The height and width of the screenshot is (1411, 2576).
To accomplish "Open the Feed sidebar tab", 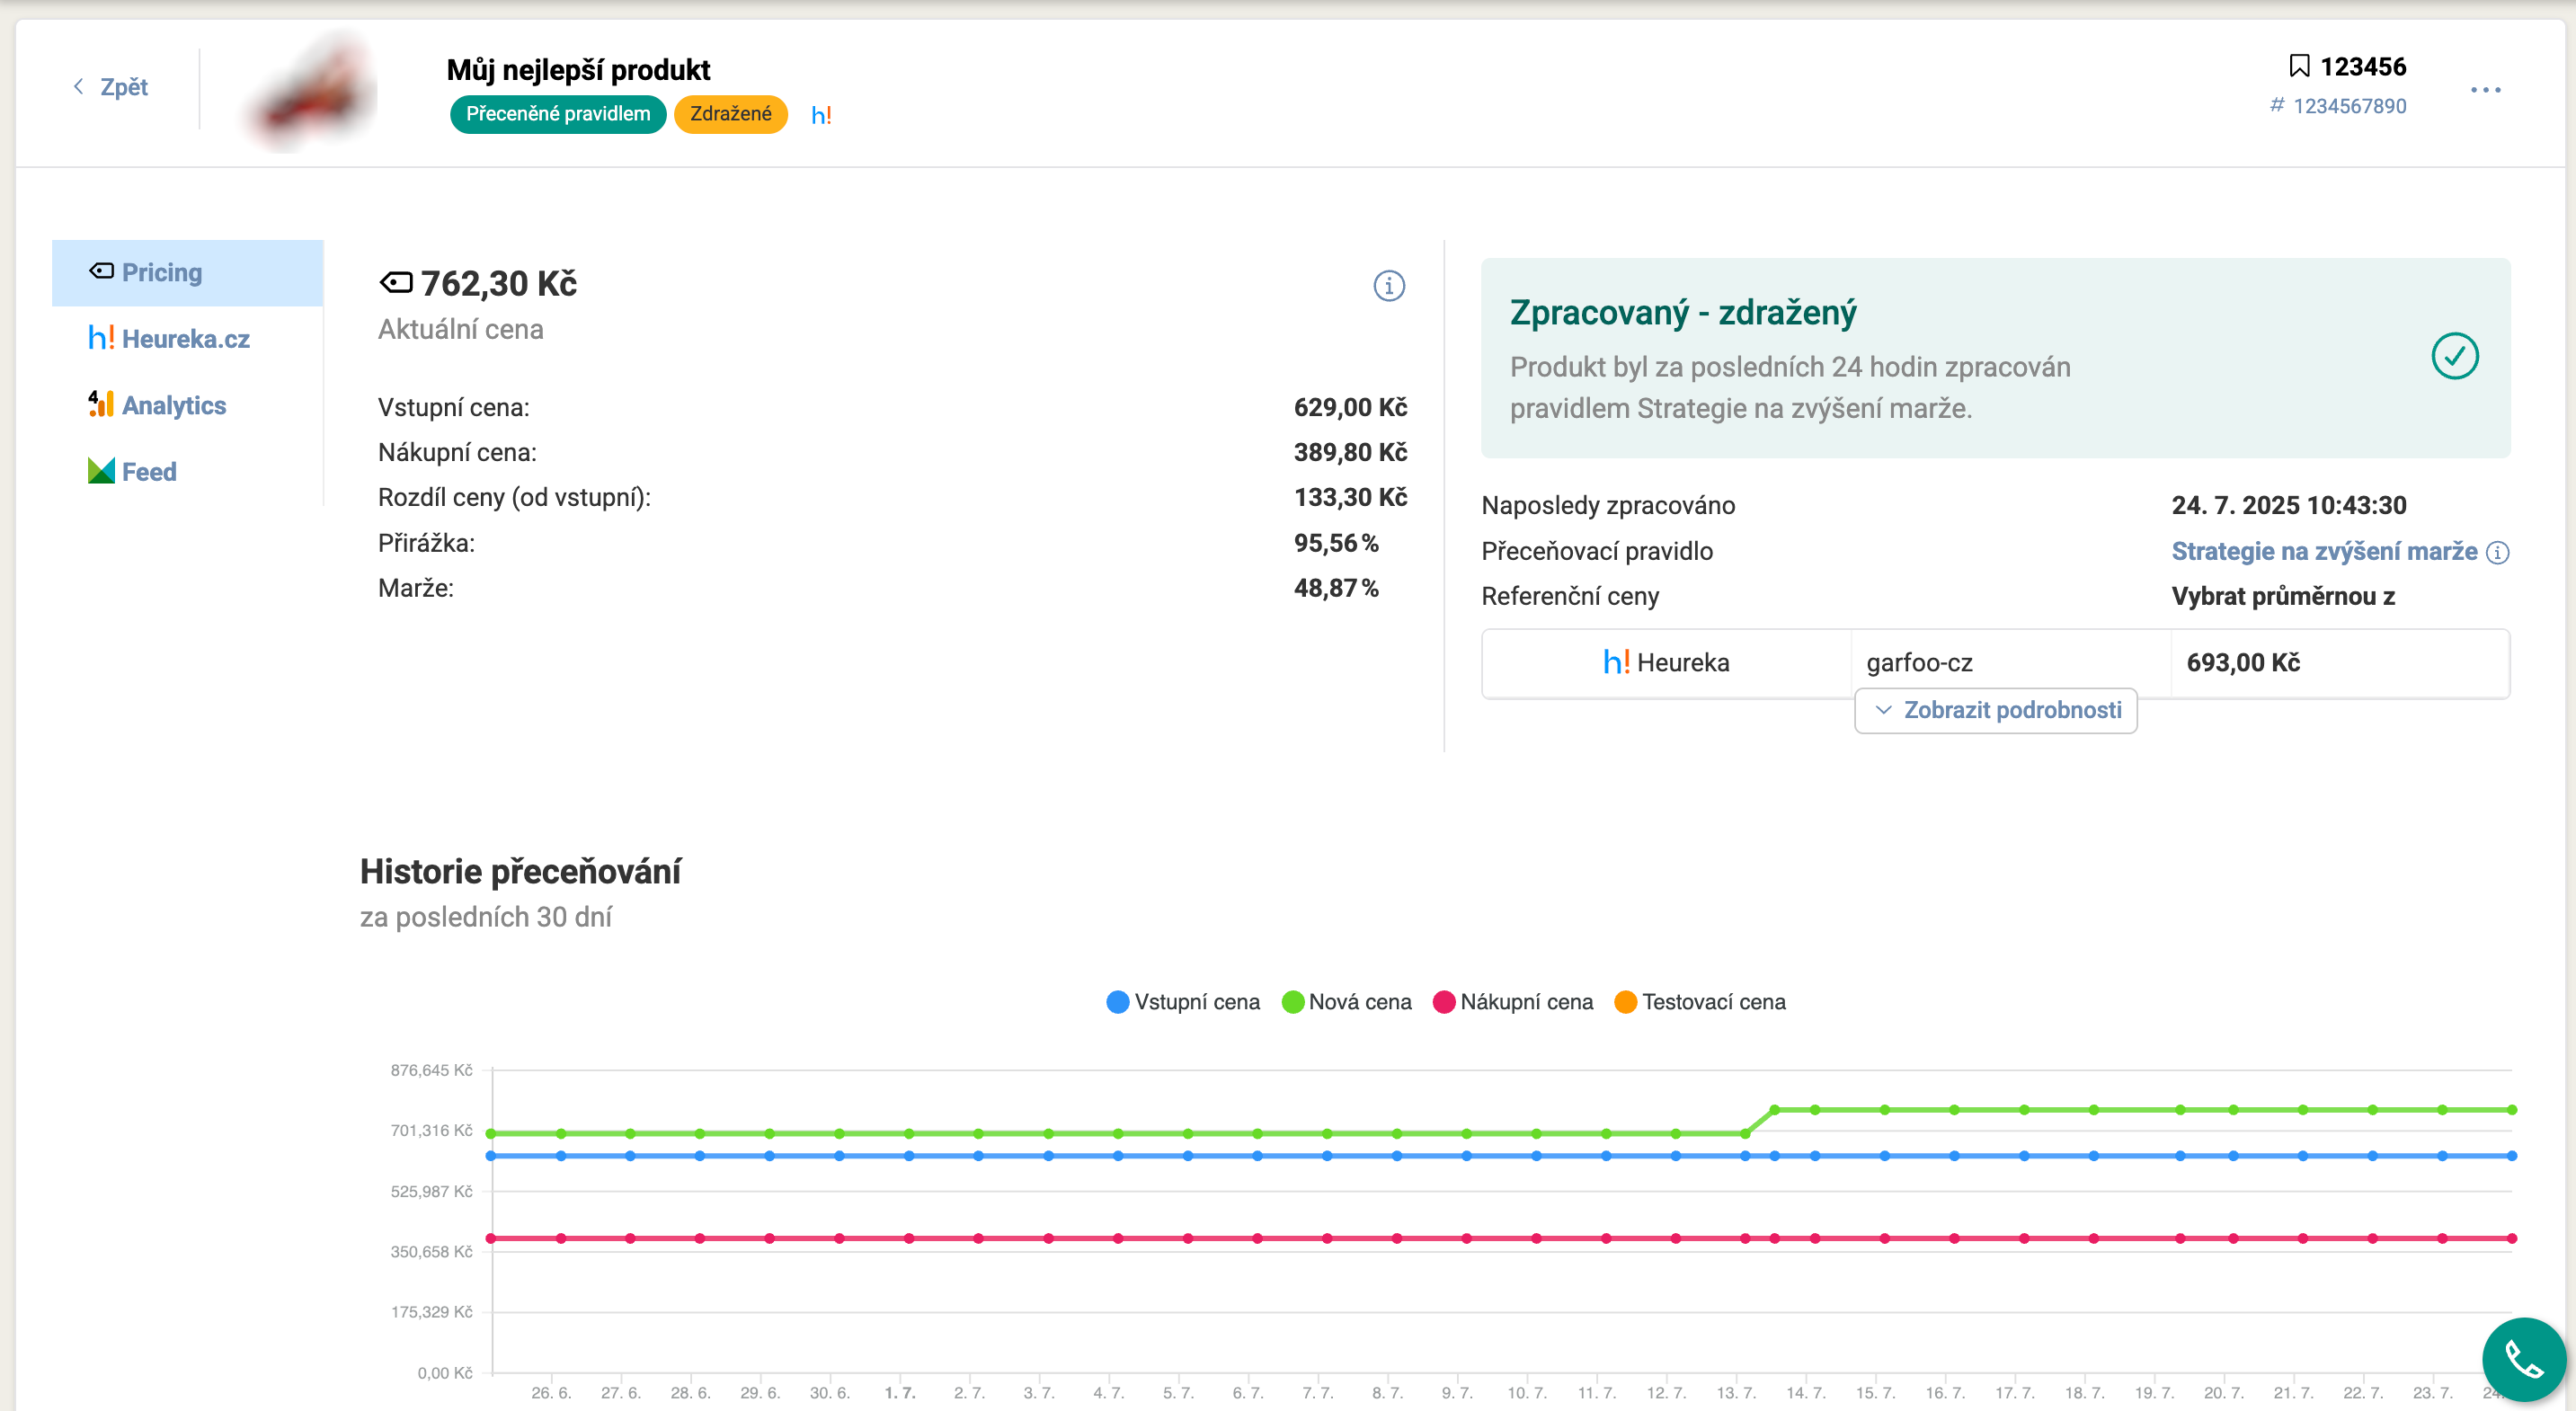I will click(x=133, y=471).
